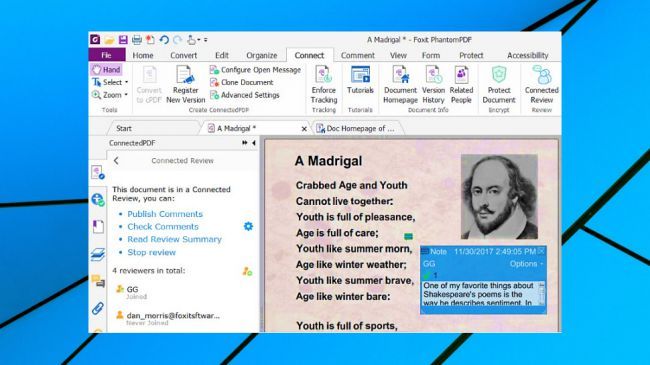Open the File menu

107,55
